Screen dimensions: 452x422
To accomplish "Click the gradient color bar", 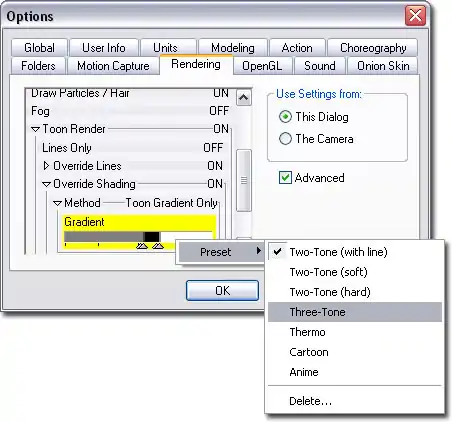I will 138,236.
